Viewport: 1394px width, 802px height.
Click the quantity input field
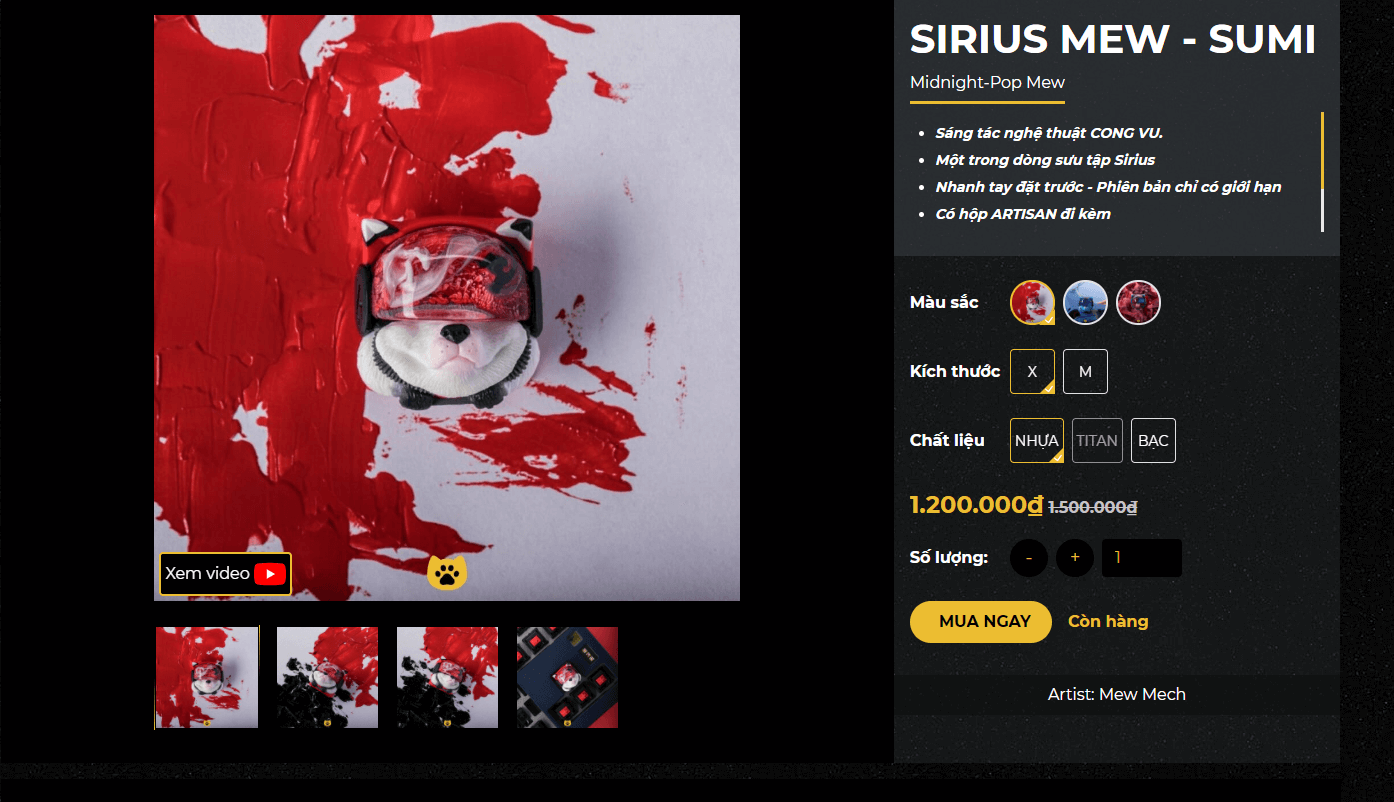pyautogui.click(x=1142, y=558)
